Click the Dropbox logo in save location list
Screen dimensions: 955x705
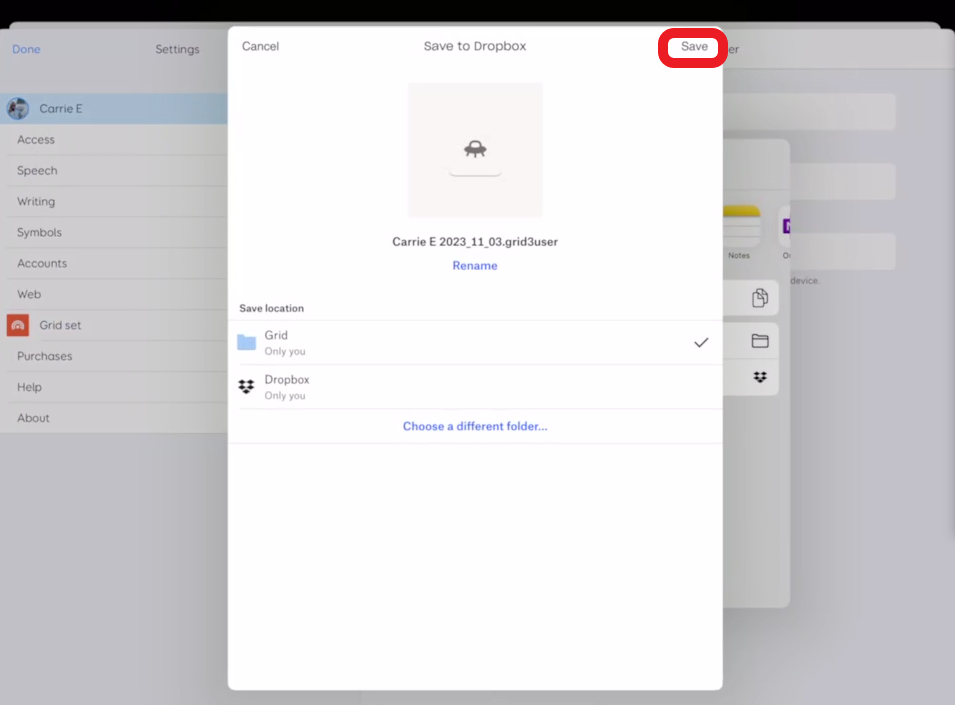246,387
